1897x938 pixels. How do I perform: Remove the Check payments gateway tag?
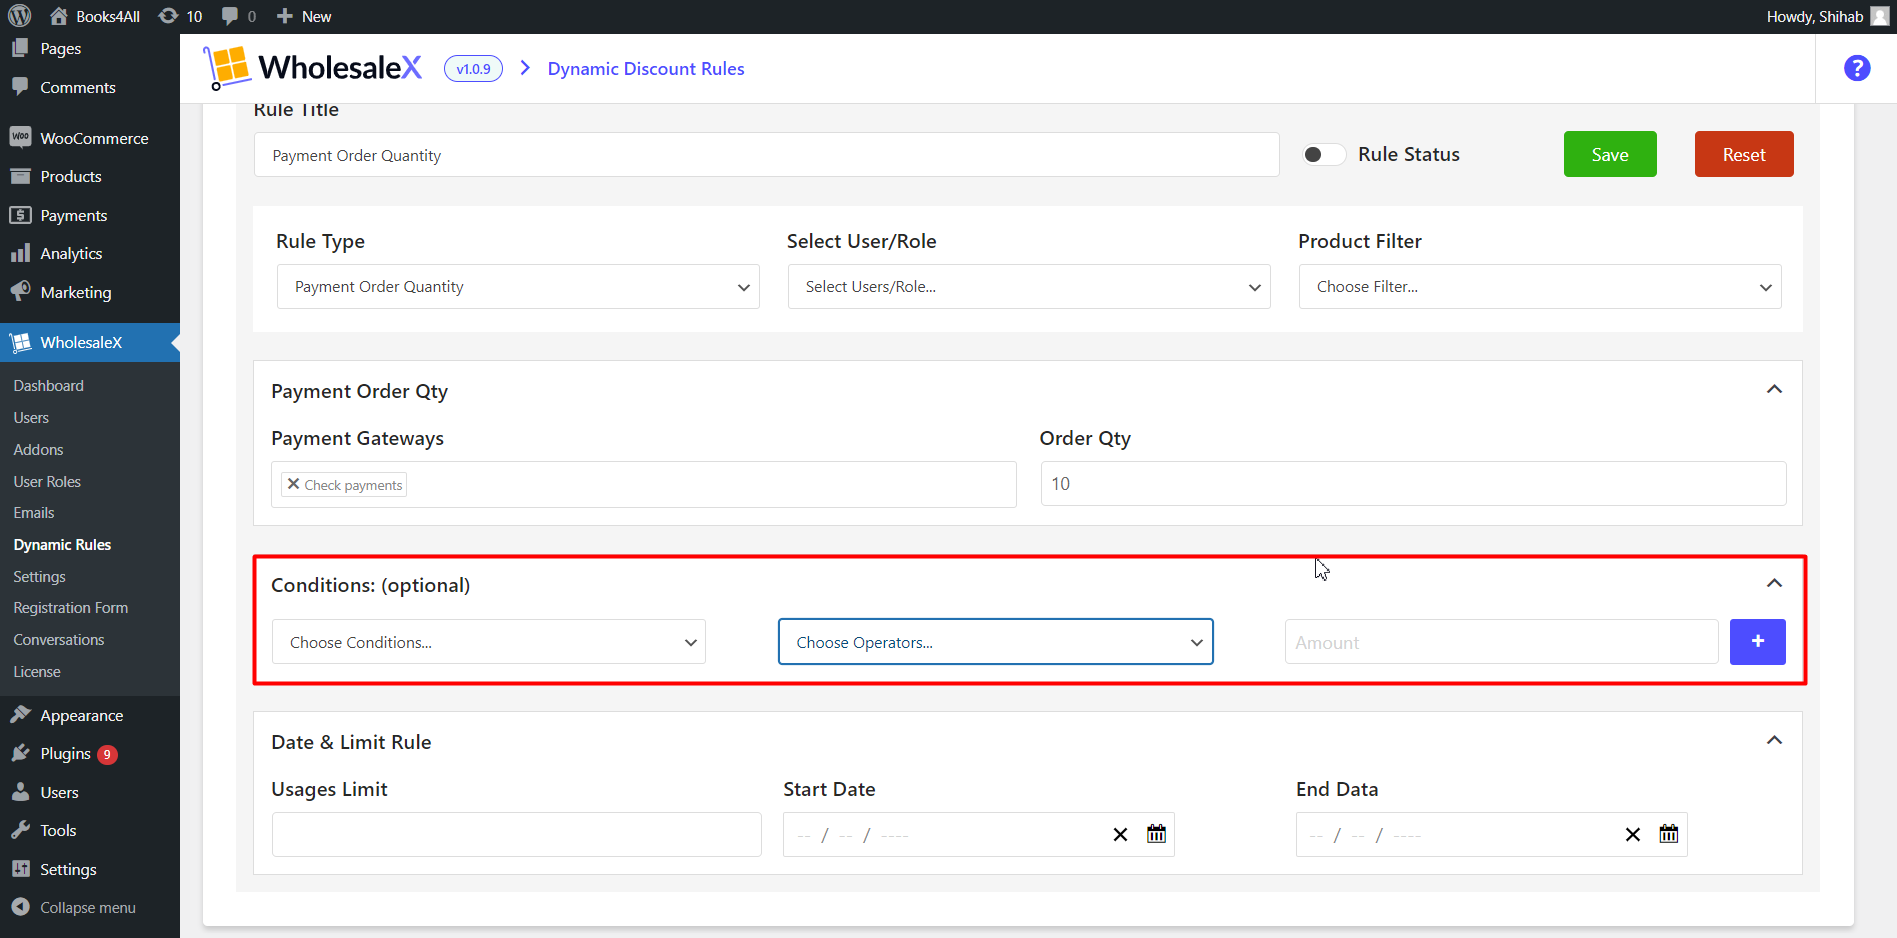pos(293,484)
